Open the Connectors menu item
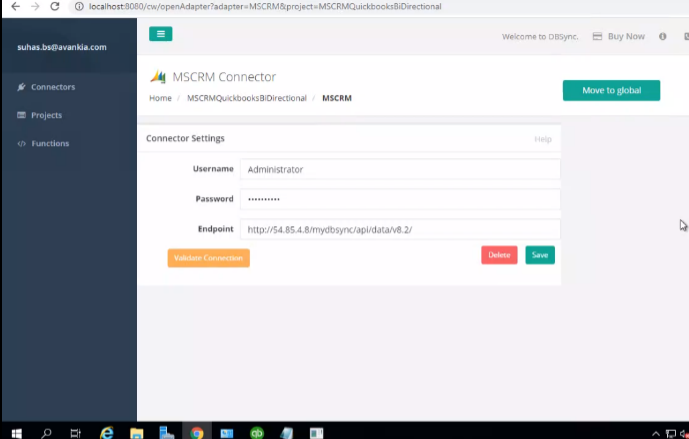The image size is (689, 439). coord(52,87)
